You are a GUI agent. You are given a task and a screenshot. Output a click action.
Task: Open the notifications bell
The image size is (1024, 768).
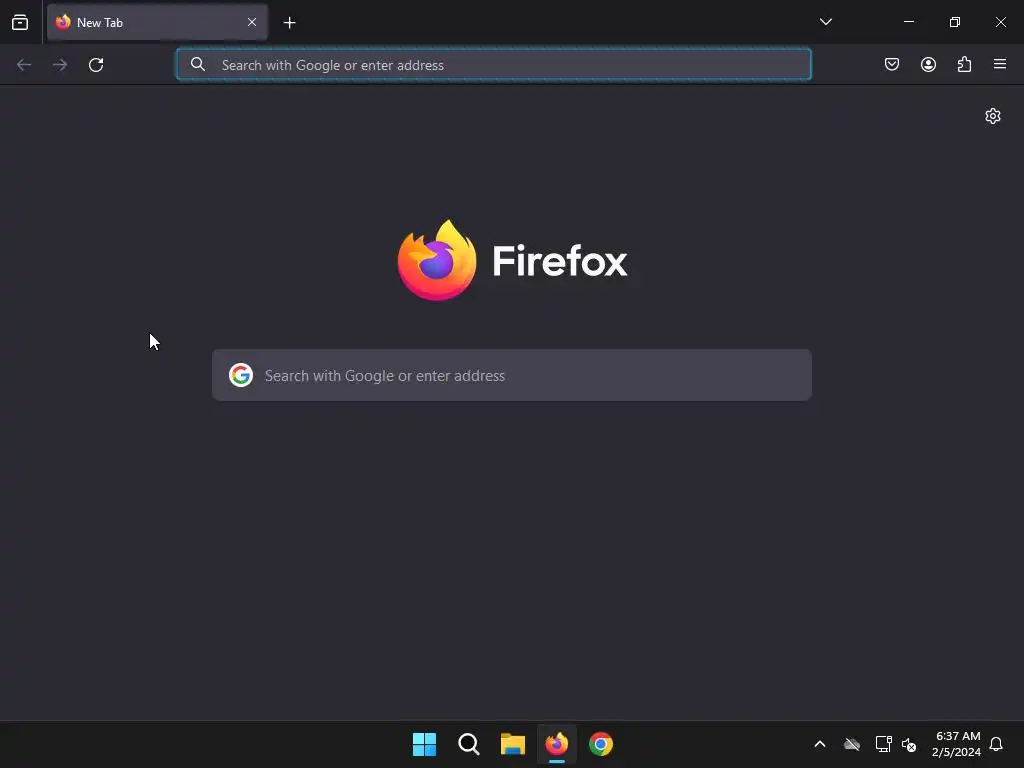tap(996, 744)
